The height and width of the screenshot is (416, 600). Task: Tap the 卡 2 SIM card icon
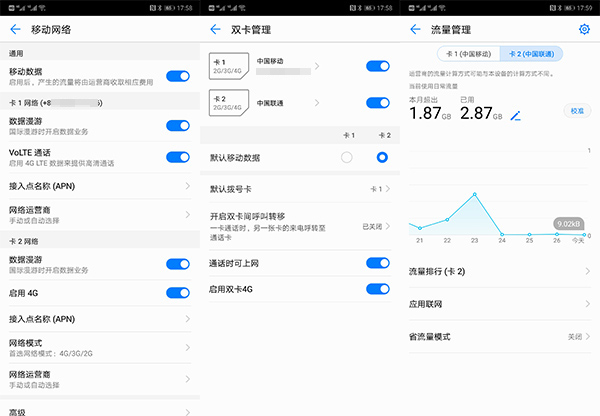pos(225,102)
